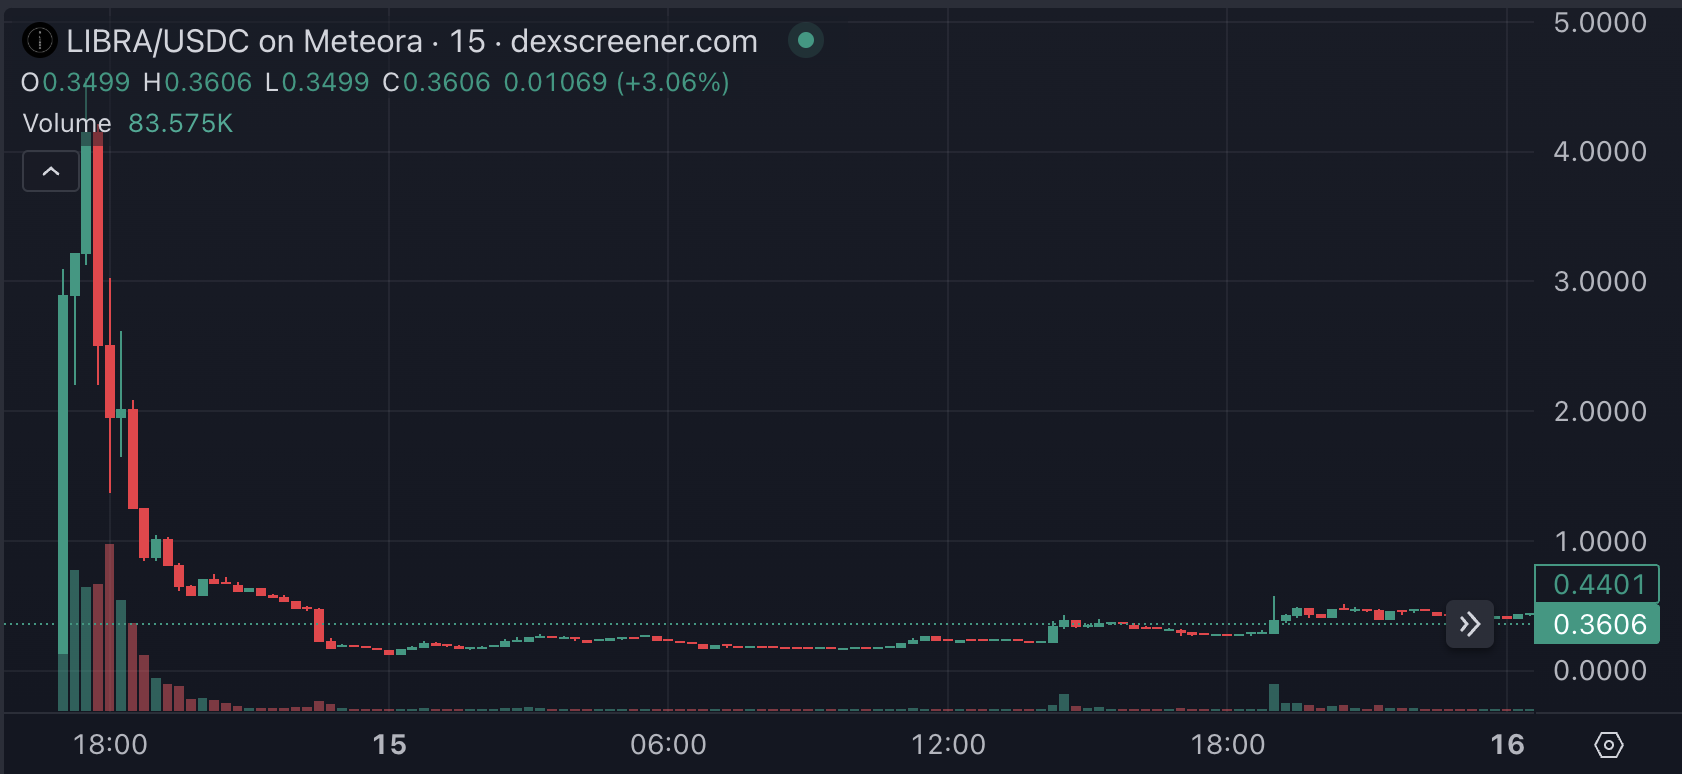Click the H0.3606 high value in legend
This screenshot has width=1682, height=774.
[198, 82]
